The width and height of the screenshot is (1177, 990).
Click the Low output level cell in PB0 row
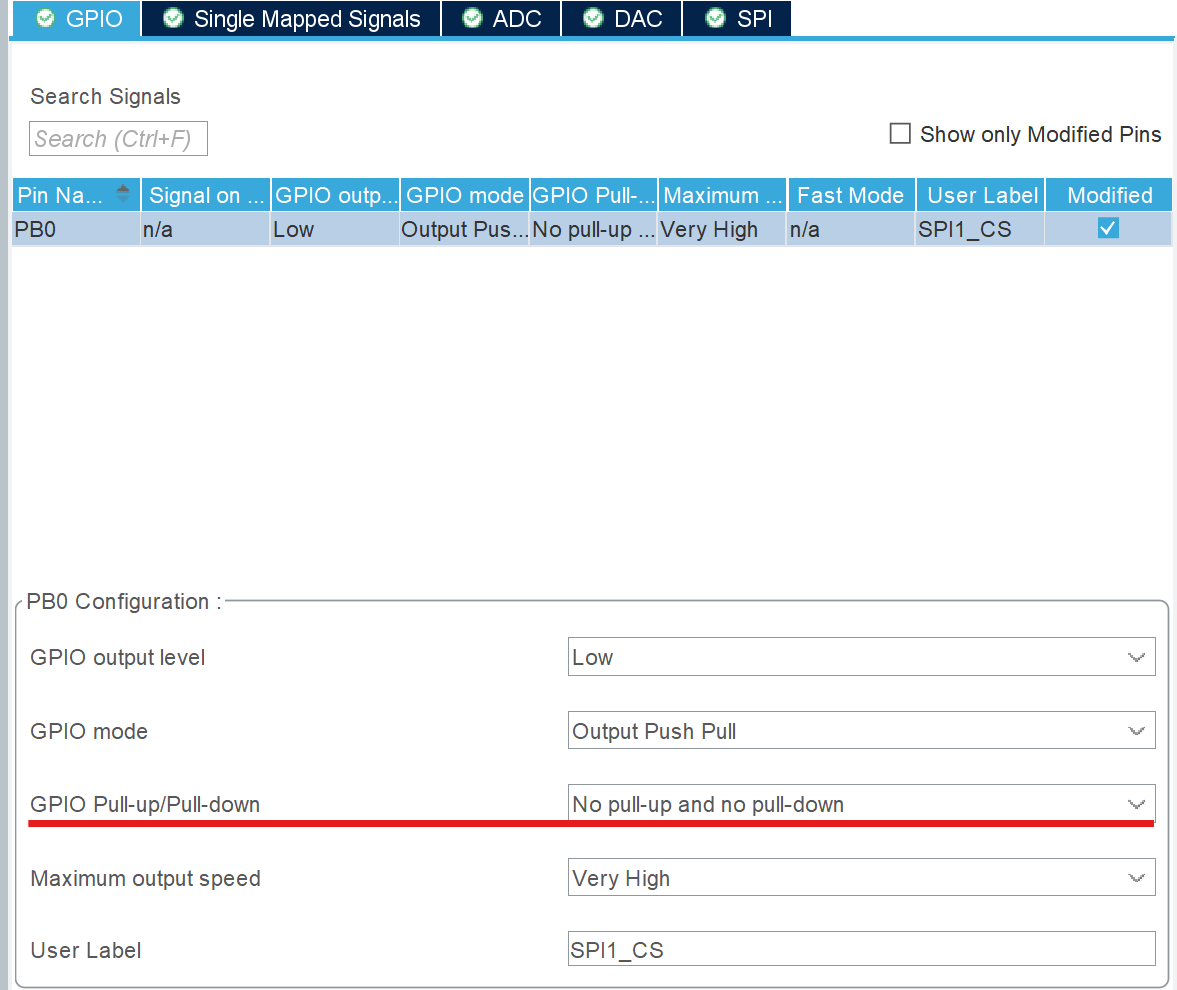(x=335, y=229)
